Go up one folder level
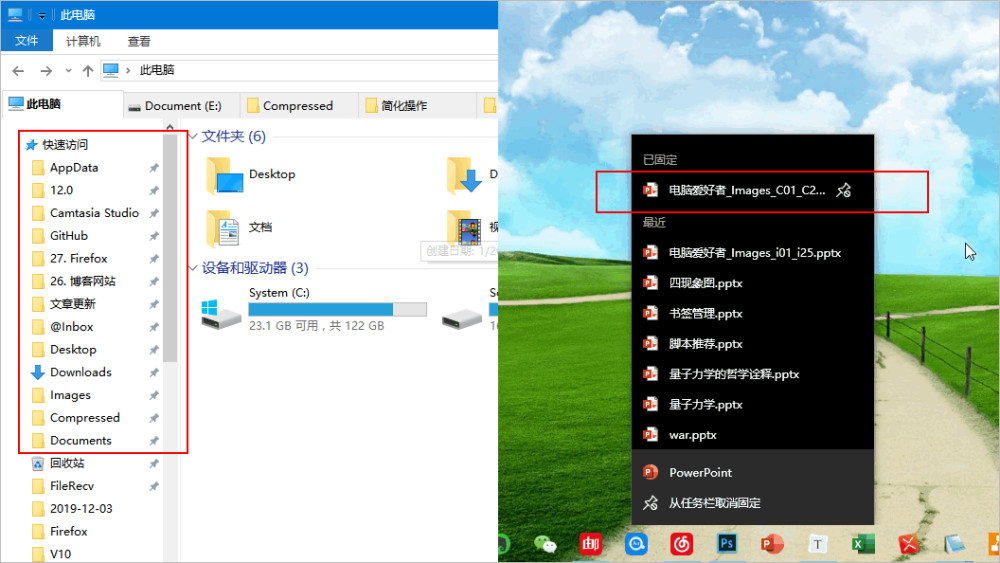This screenshot has width=1000, height=563. (88, 71)
